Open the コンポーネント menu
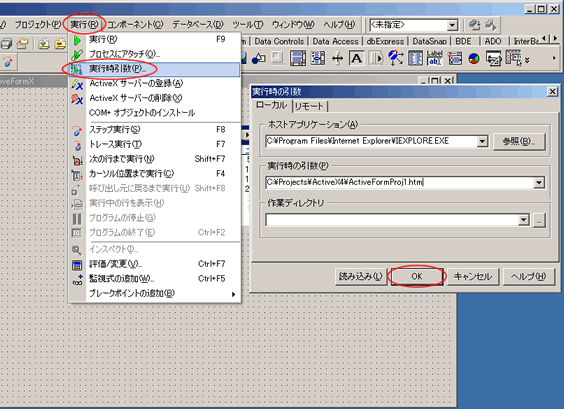564x409 pixels. [135, 24]
